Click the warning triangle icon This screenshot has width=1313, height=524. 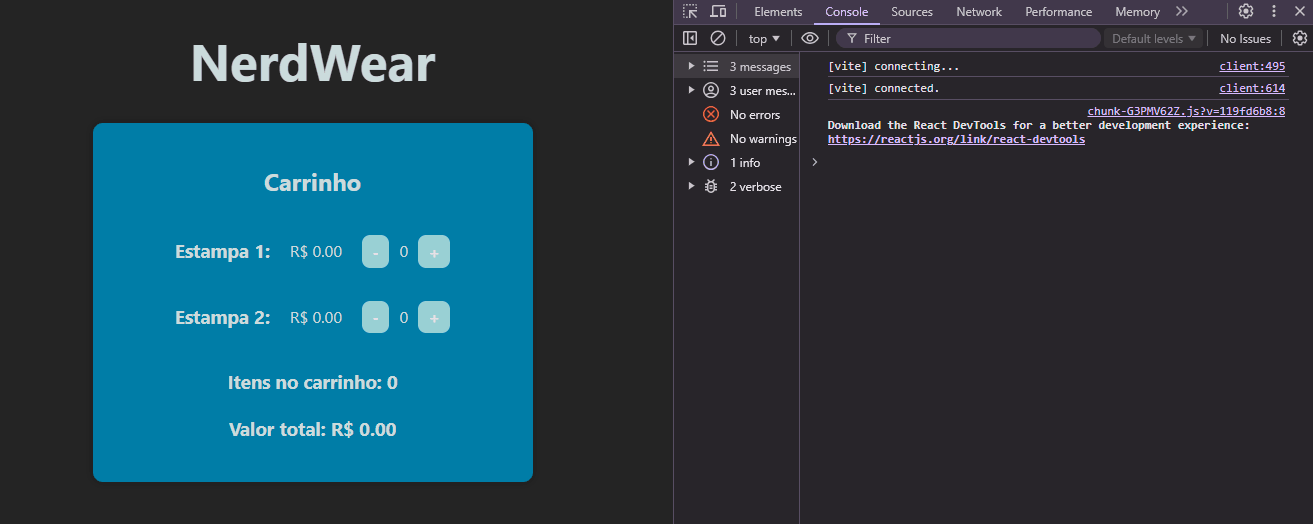click(x=711, y=138)
